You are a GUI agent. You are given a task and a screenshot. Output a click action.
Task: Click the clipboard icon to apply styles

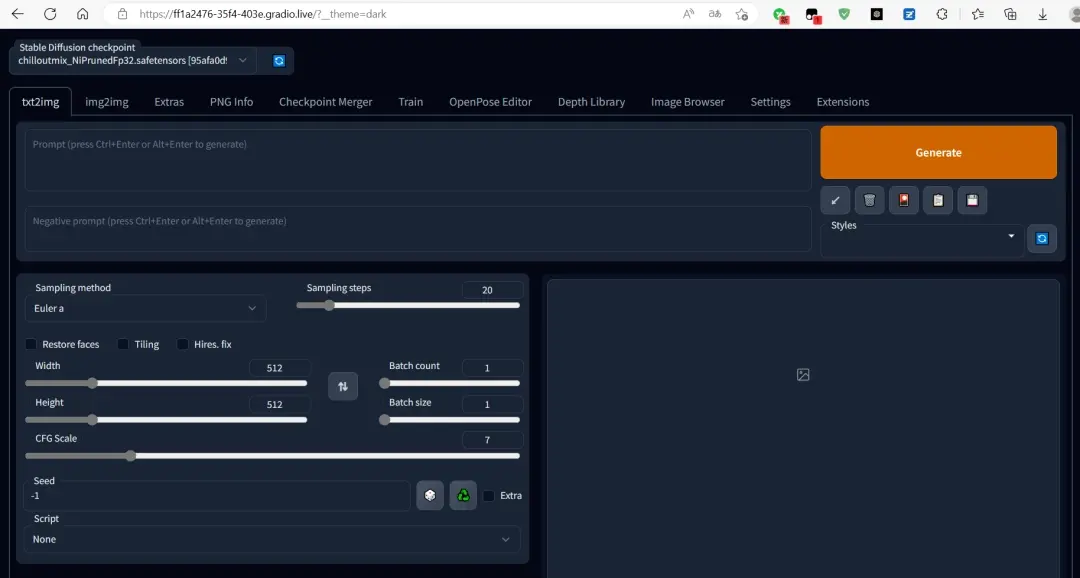pyautogui.click(x=938, y=200)
